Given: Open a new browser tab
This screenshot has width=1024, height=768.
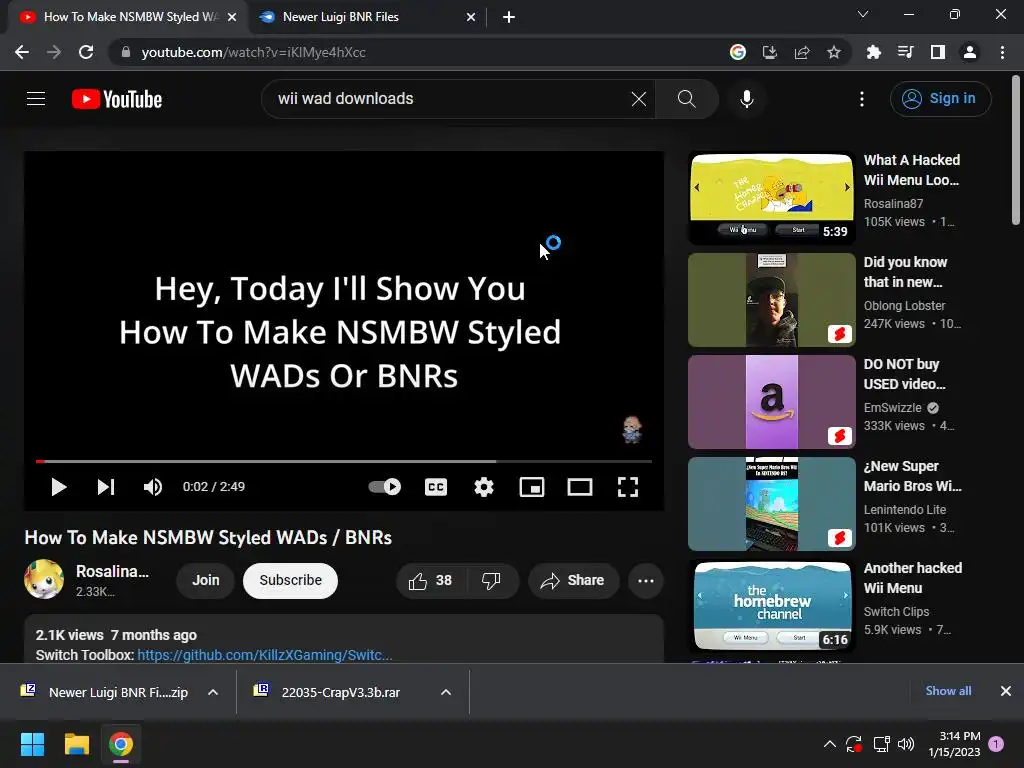Looking at the screenshot, I should [x=509, y=17].
